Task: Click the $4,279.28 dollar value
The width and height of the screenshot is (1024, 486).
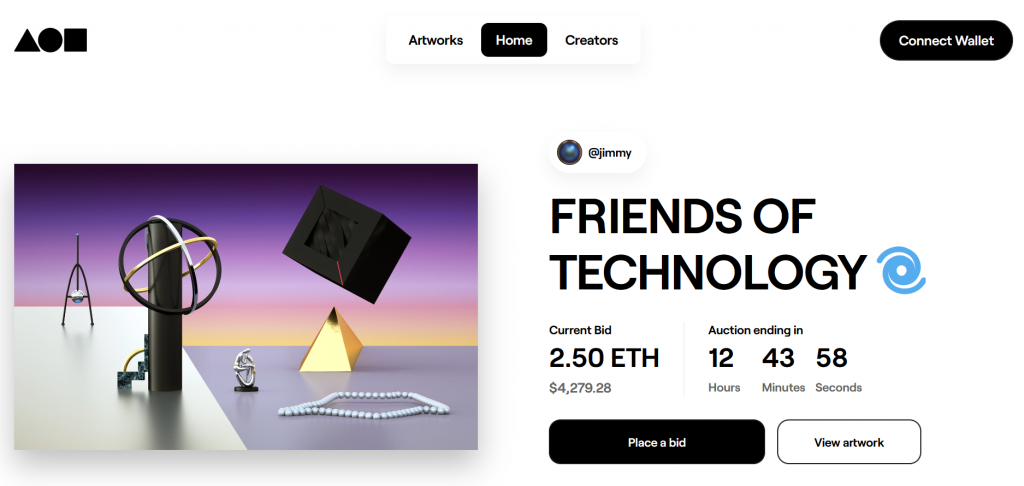Action: point(579,387)
